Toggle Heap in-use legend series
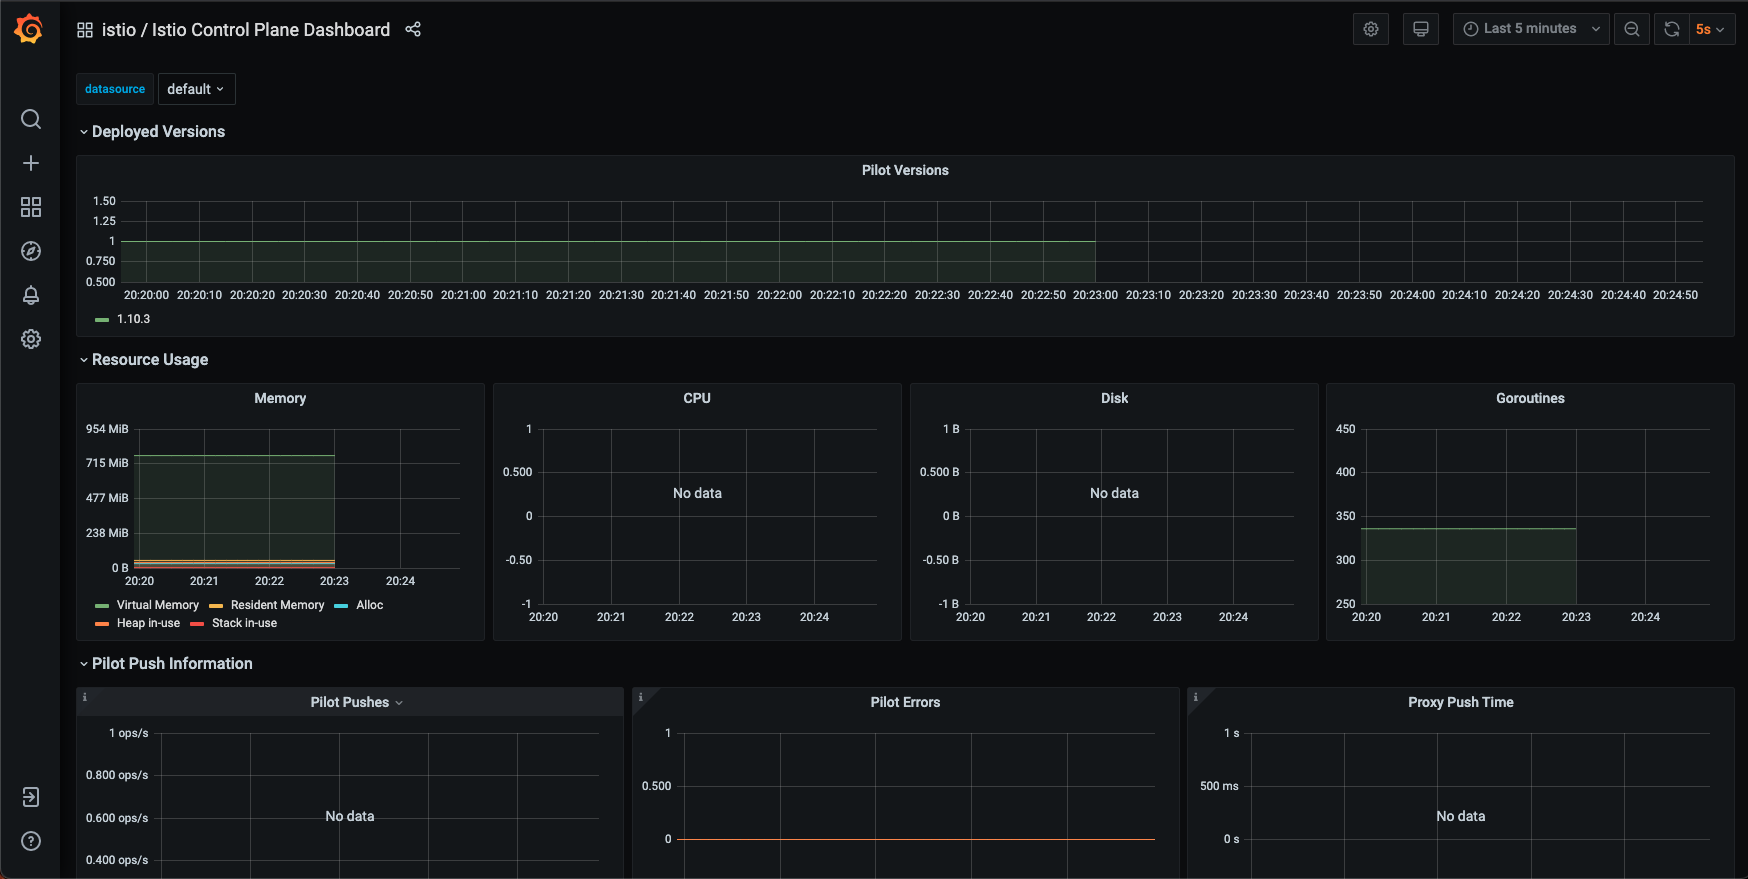The height and width of the screenshot is (879, 1748). (148, 623)
